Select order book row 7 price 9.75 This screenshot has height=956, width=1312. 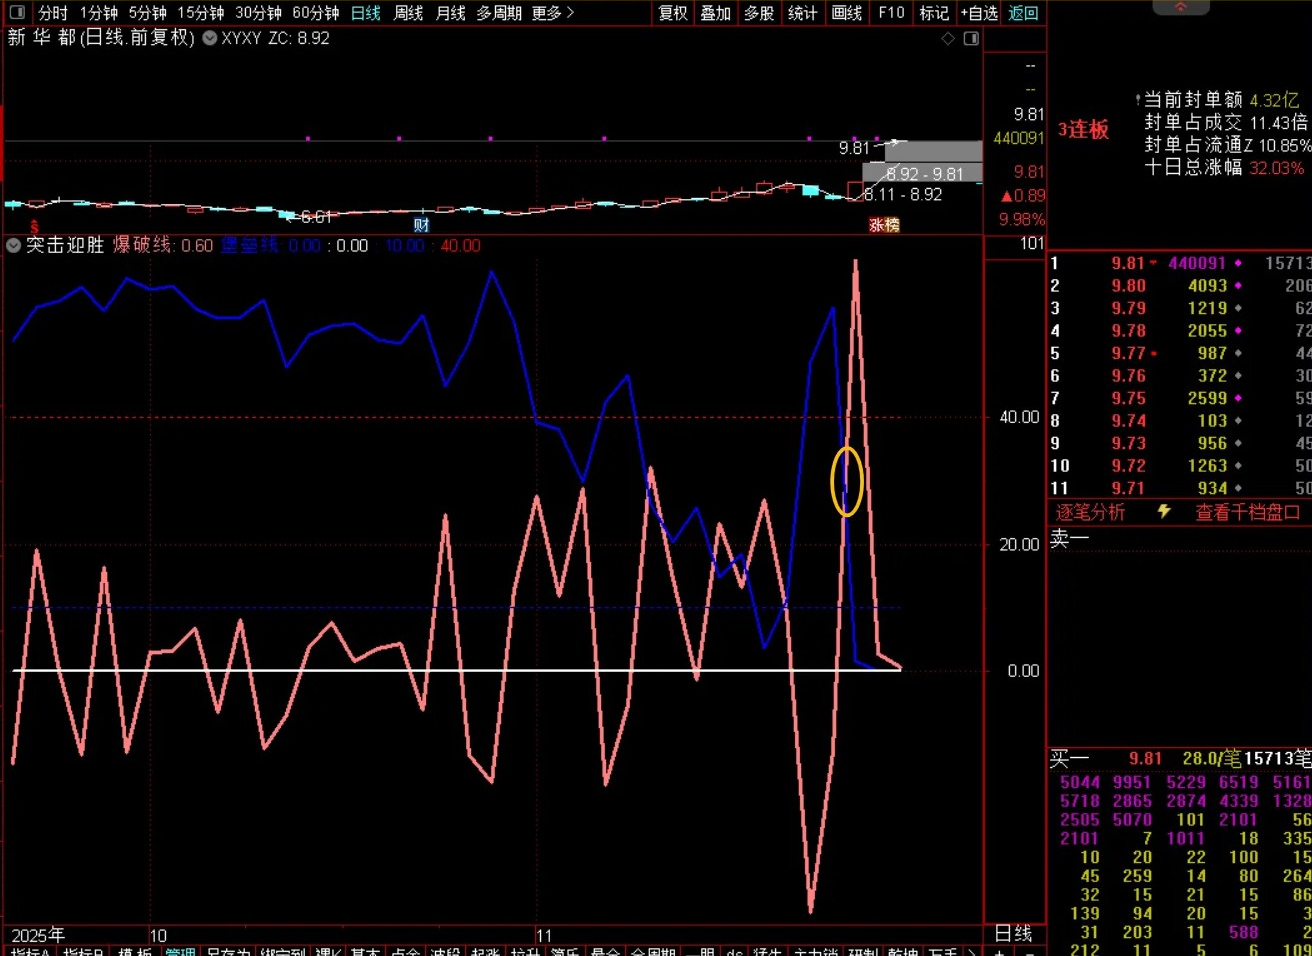click(1128, 398)
